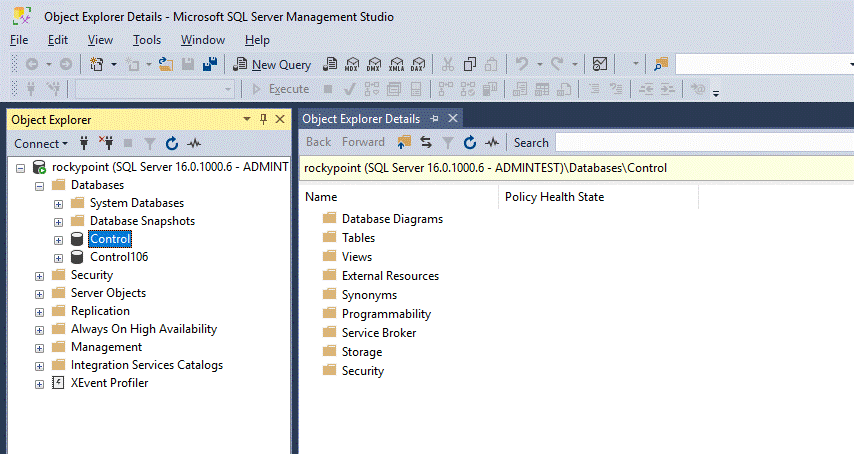
Task: Click the Activity Monitor toolbar icon
Action: (x=600, y=64)
